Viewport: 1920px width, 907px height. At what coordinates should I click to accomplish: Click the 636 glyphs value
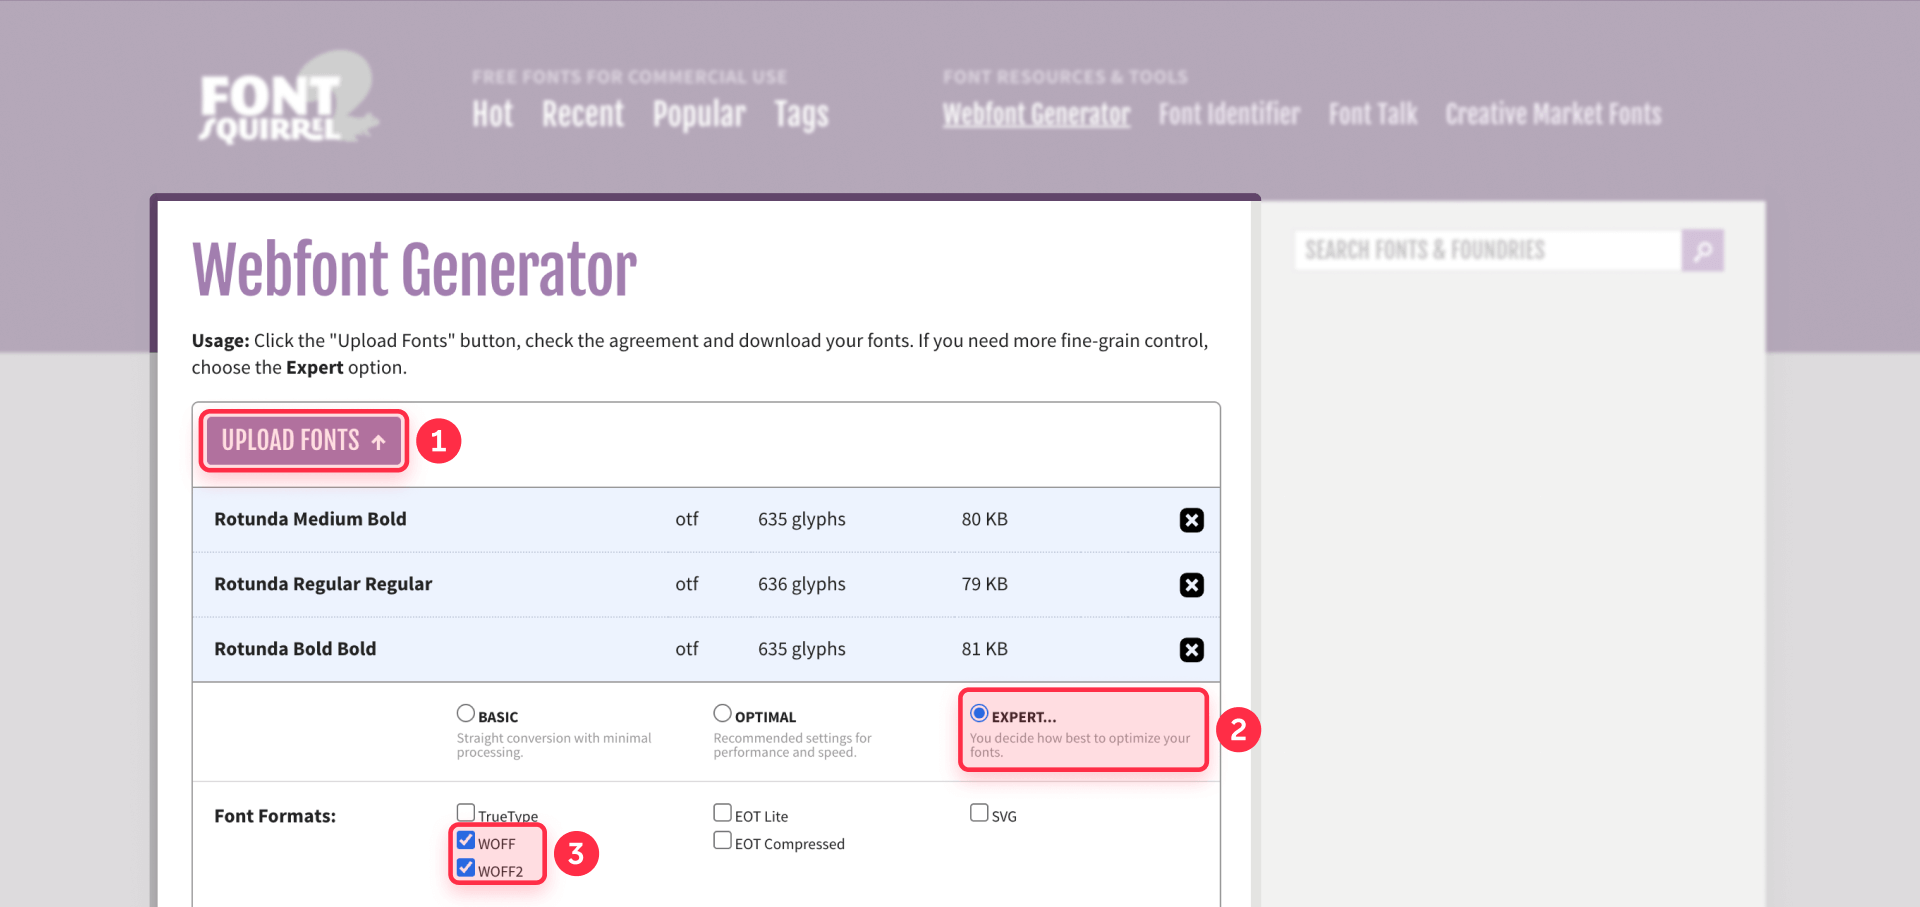(x=802, y=584)
